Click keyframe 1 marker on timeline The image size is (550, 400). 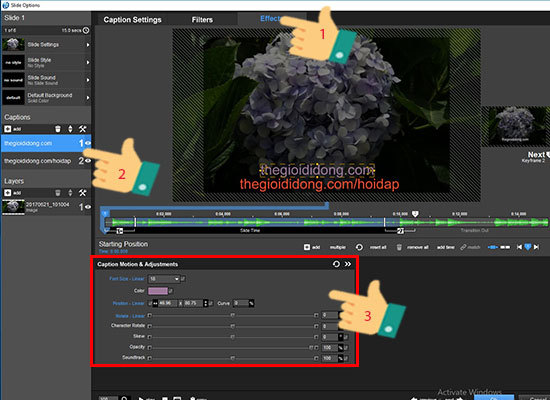(105, 213)
